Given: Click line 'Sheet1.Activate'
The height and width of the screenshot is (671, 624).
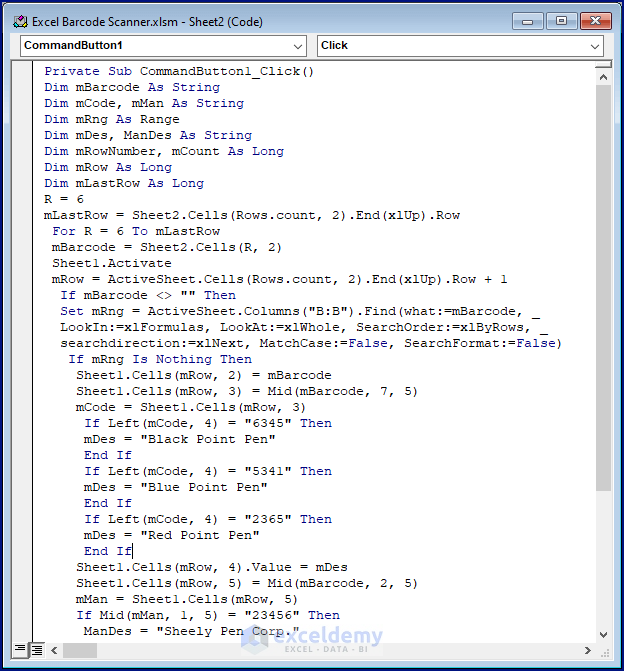Looking at the screenshot, I should 112,263.
